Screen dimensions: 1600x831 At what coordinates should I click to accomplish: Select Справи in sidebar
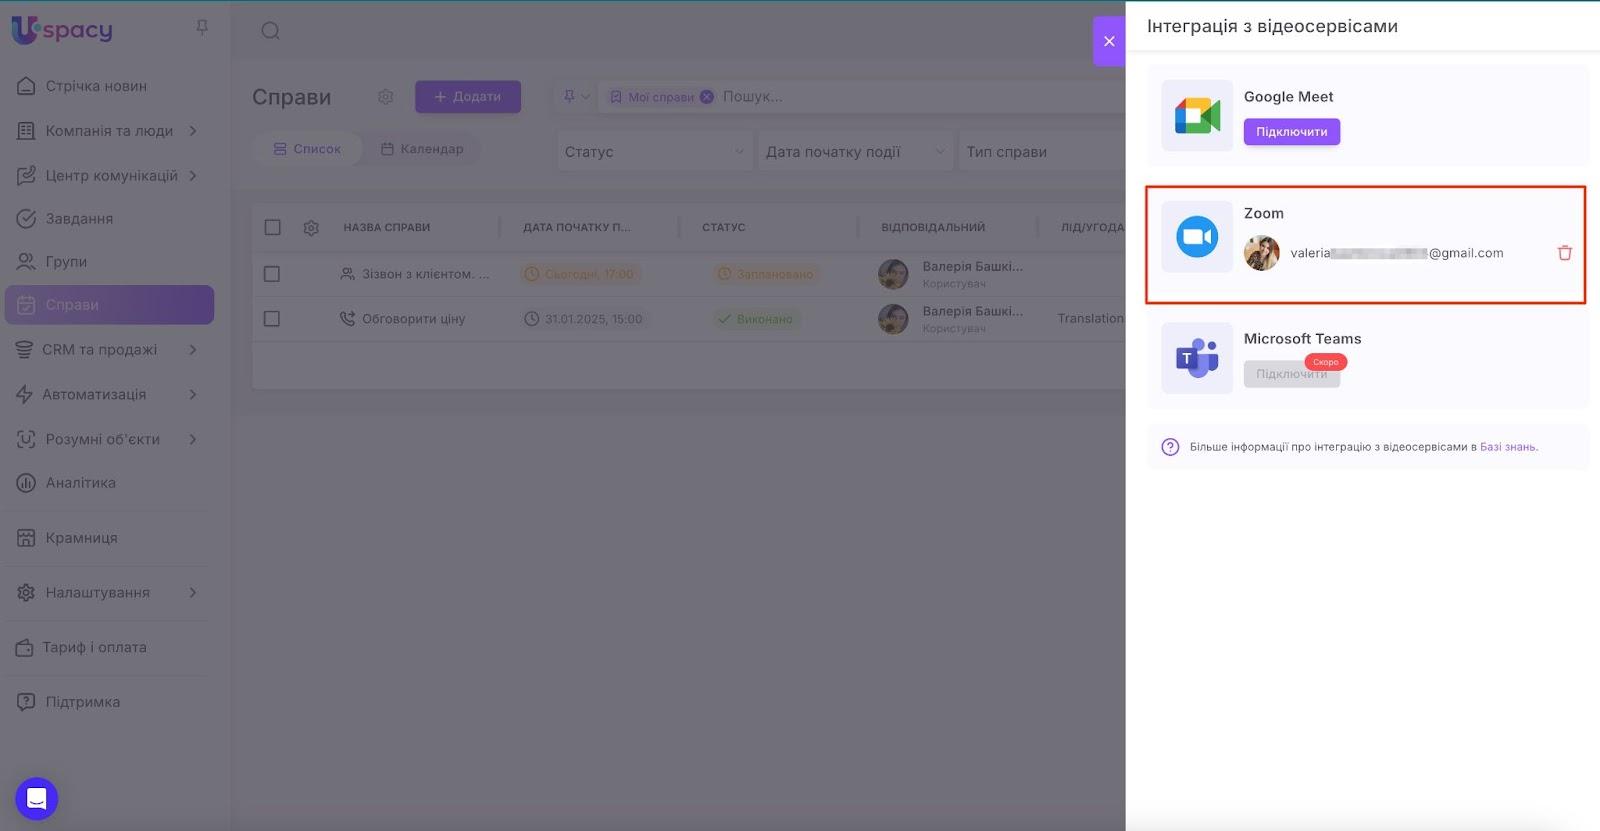tap(109, 305)
